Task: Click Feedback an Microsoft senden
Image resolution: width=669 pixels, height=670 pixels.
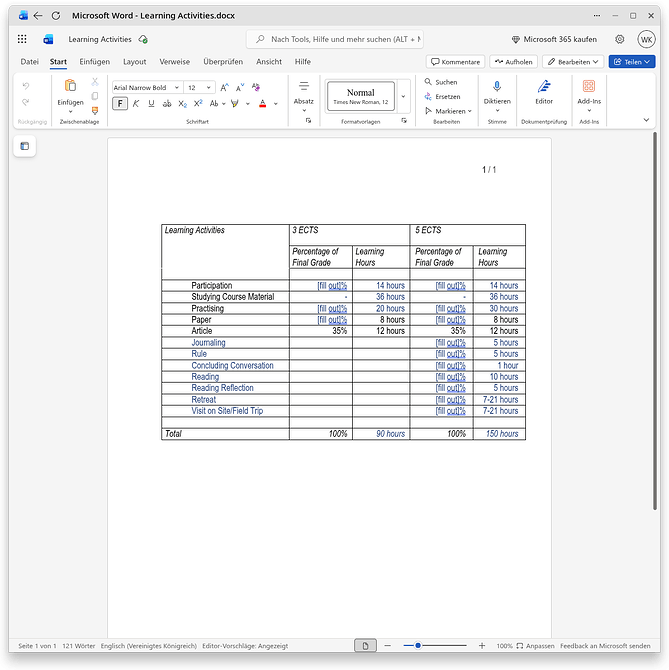Action: (605, 646)
